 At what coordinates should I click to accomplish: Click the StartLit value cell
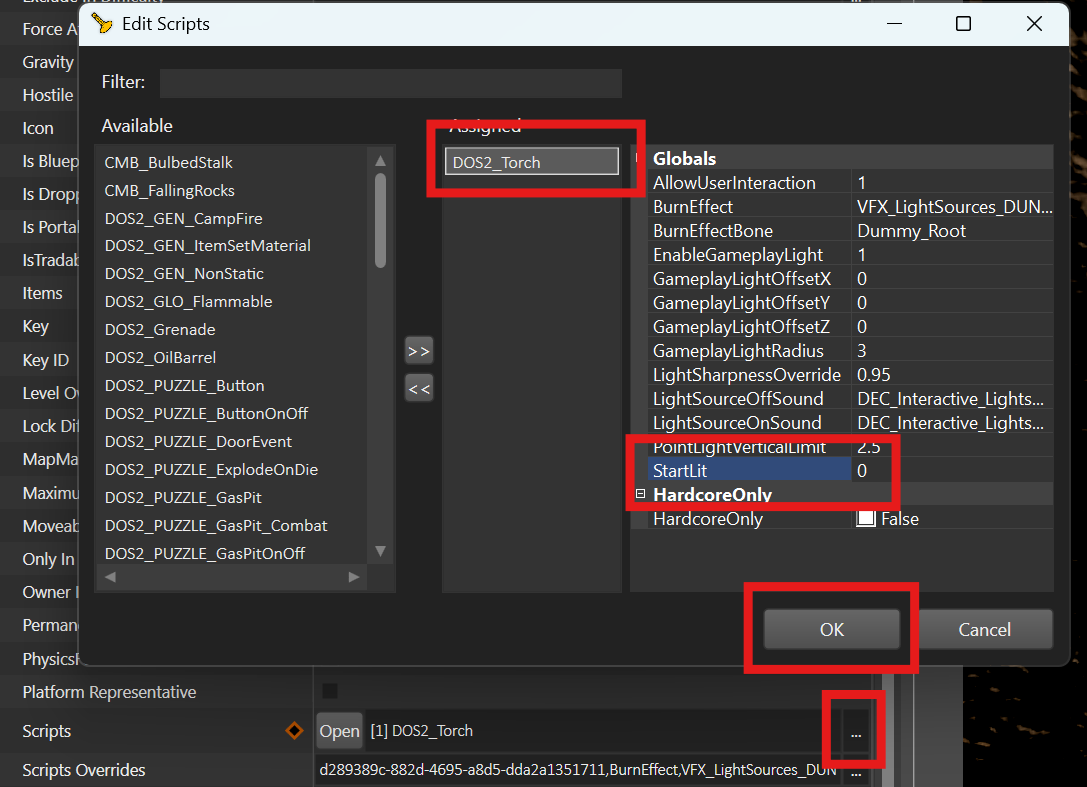(950, 470)
